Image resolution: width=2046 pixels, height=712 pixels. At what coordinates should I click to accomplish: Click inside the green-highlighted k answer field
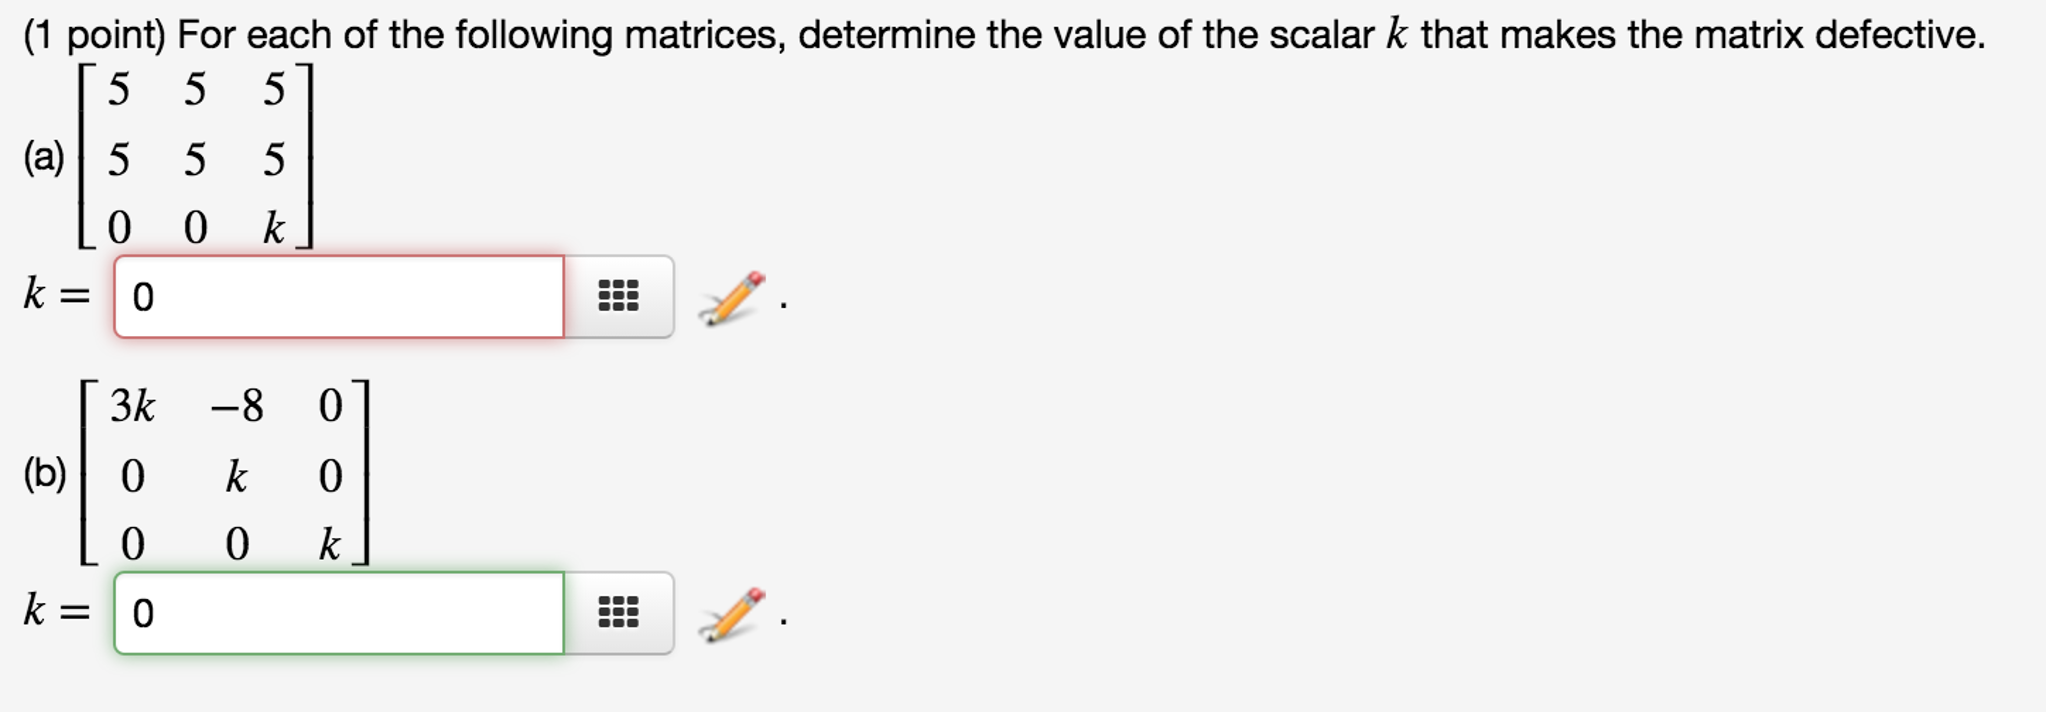[x=340, y=615]
